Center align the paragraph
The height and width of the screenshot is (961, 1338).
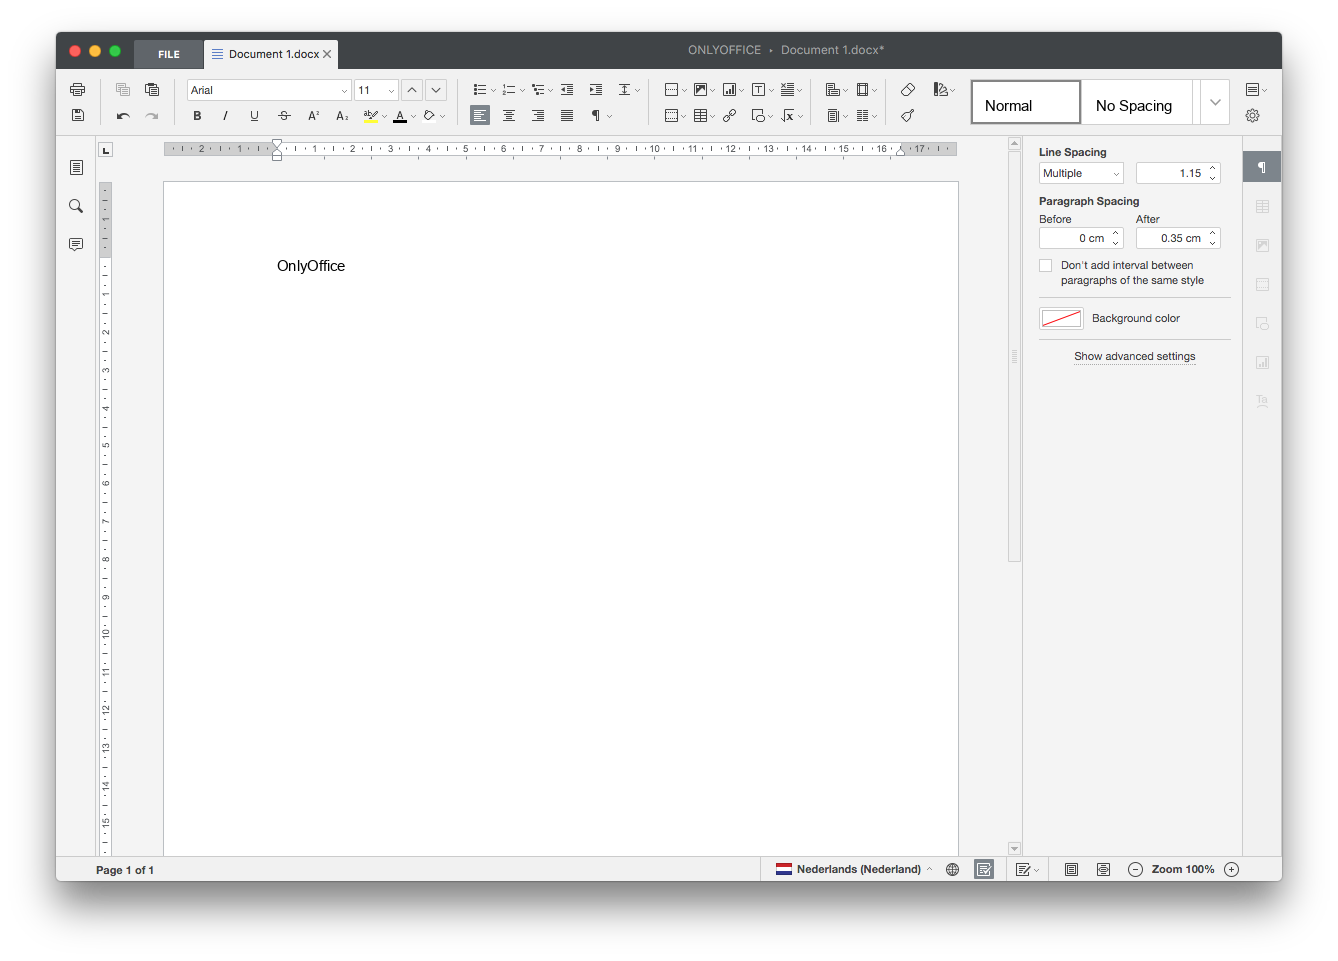[x=509, y=116]
